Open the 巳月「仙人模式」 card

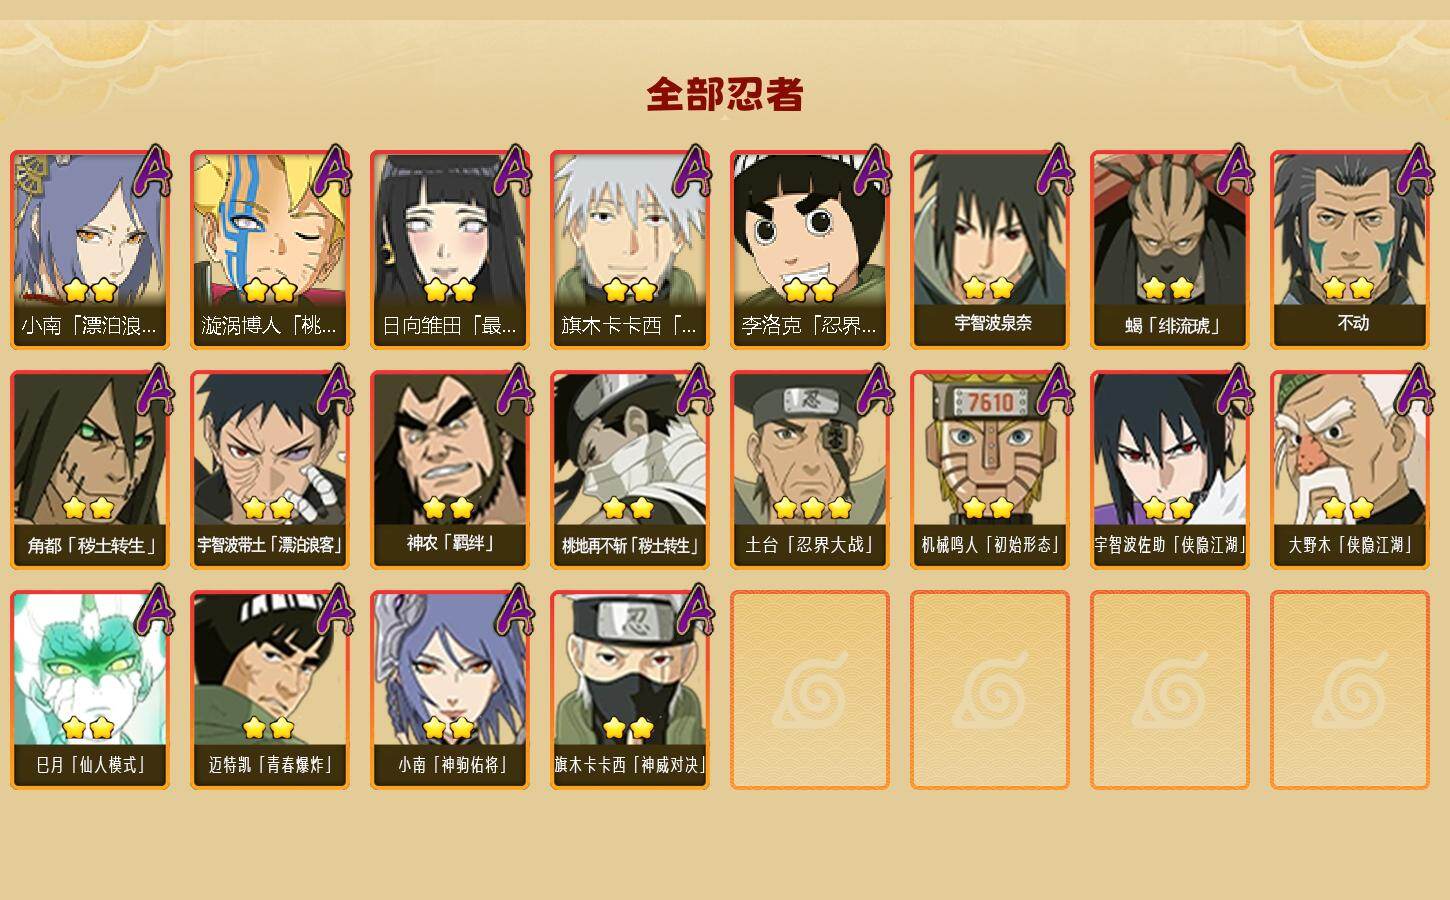coord(90,690)
